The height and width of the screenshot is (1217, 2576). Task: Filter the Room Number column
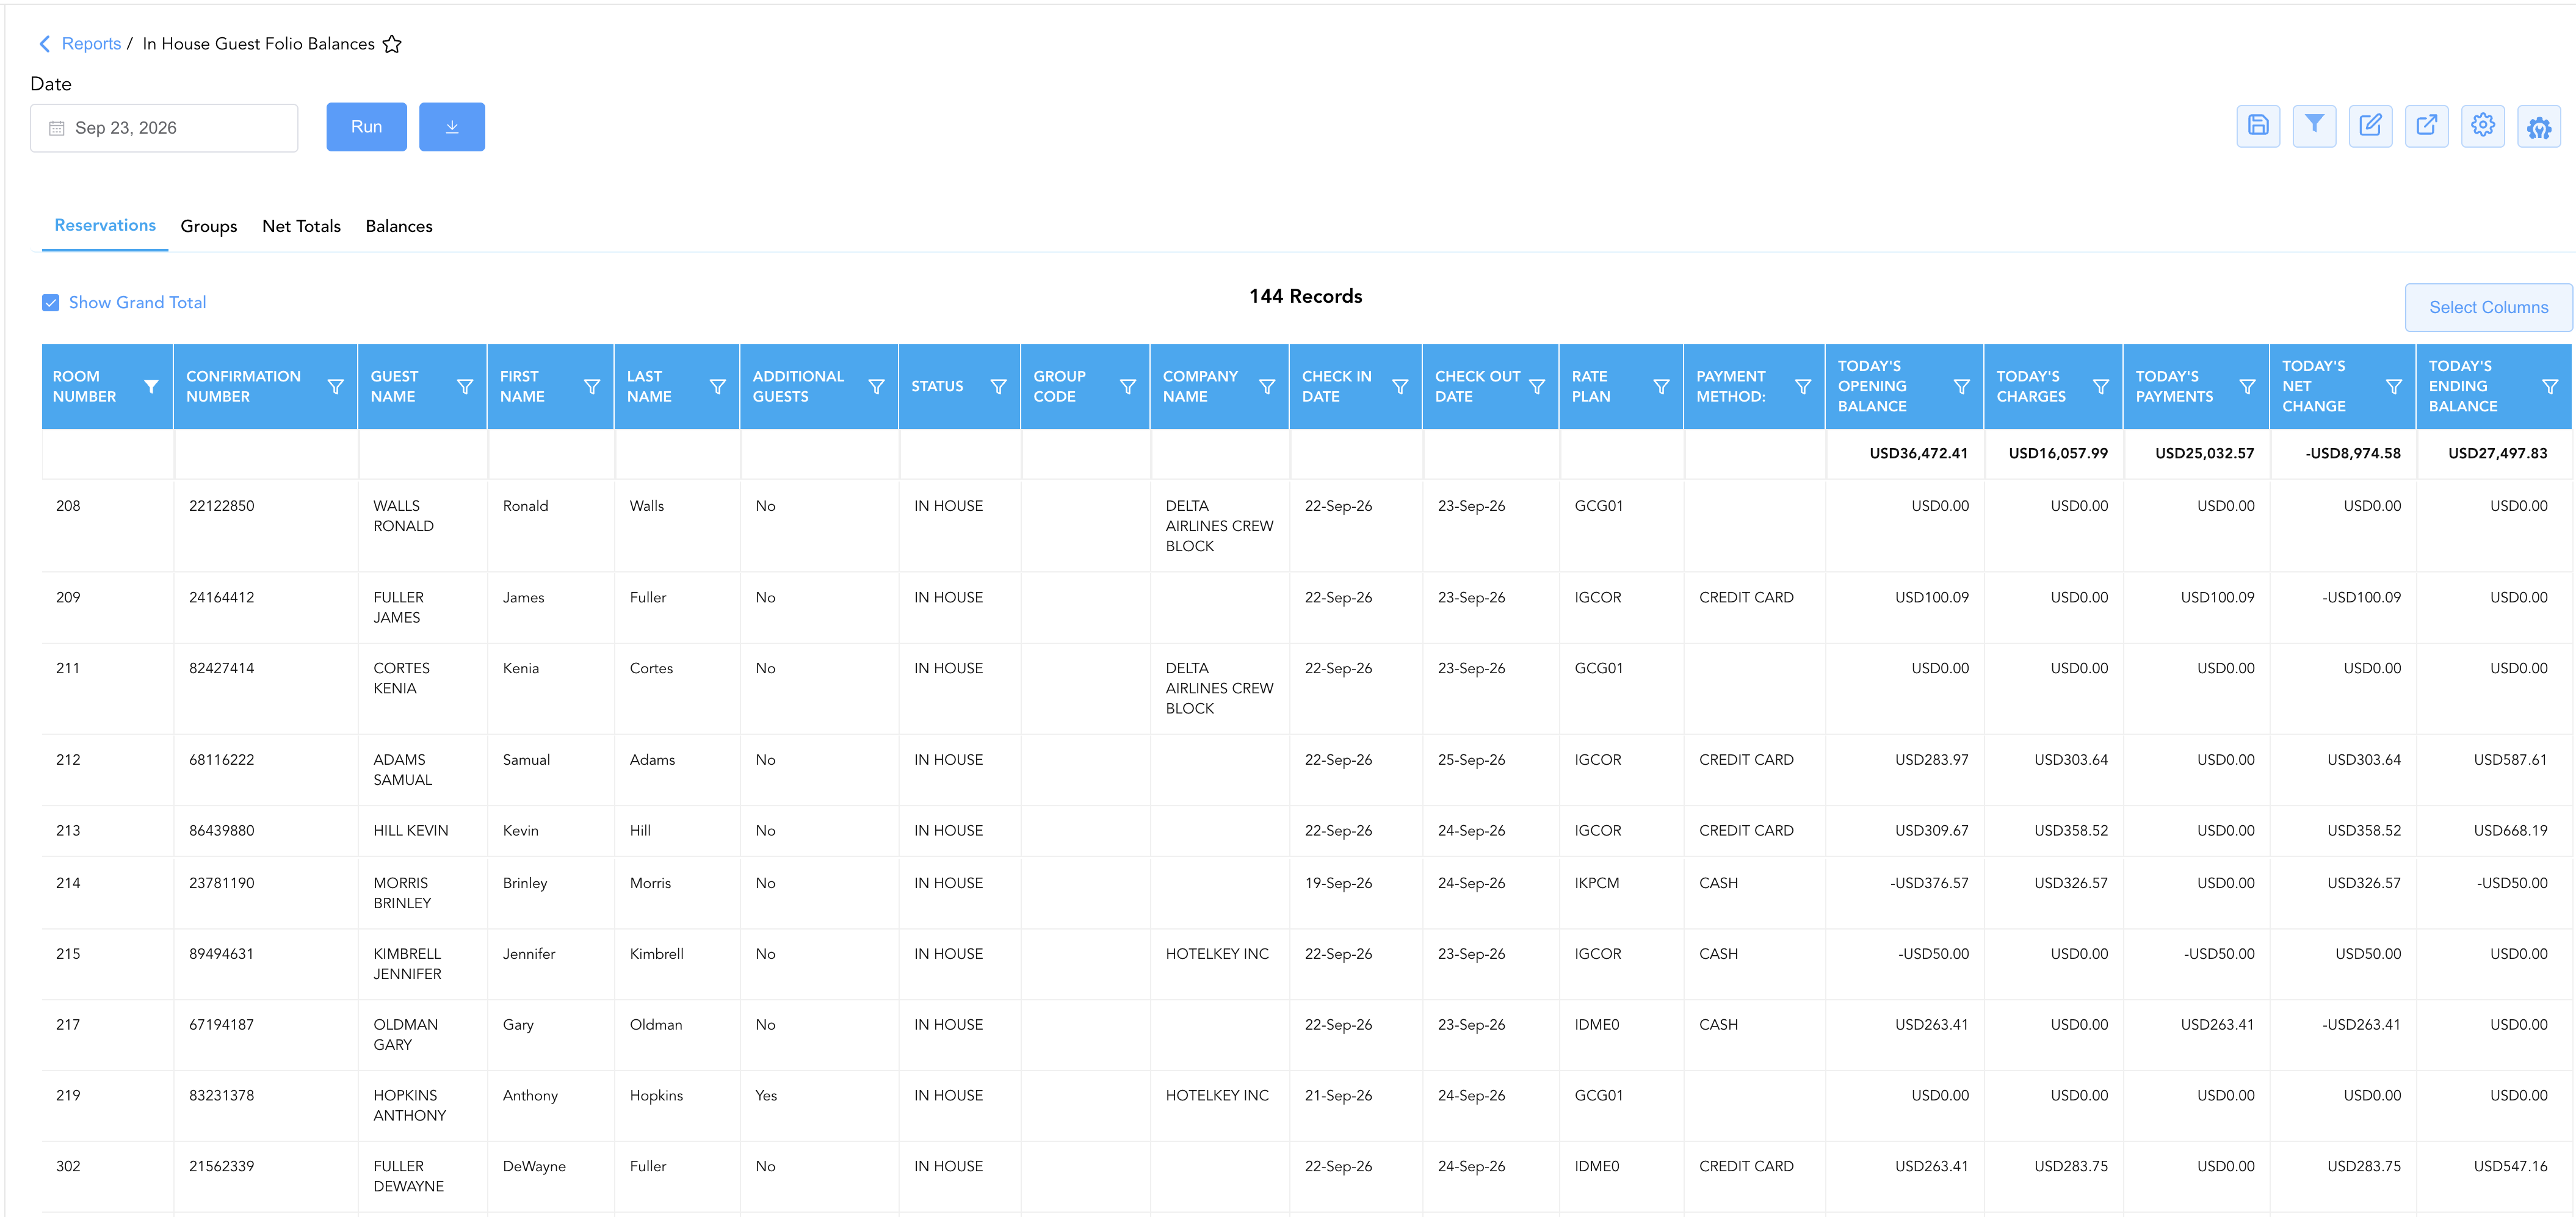151,387
